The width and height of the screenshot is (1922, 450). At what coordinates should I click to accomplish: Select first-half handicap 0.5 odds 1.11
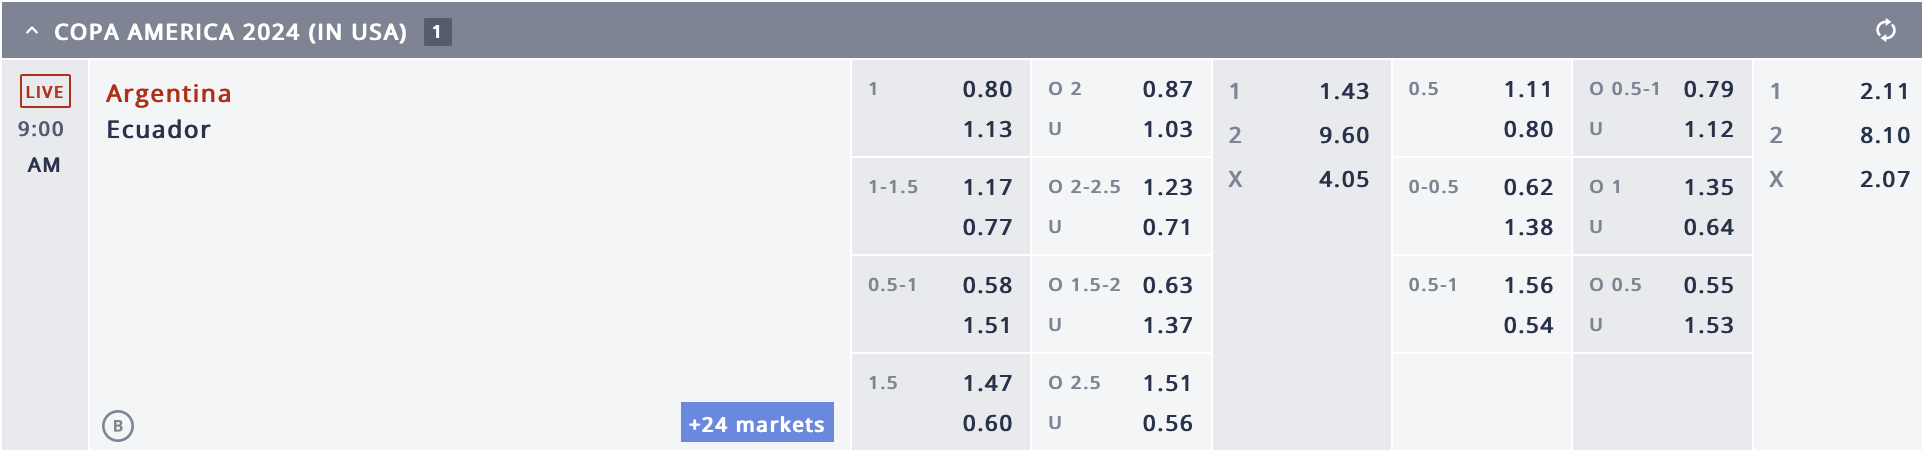1527,89
